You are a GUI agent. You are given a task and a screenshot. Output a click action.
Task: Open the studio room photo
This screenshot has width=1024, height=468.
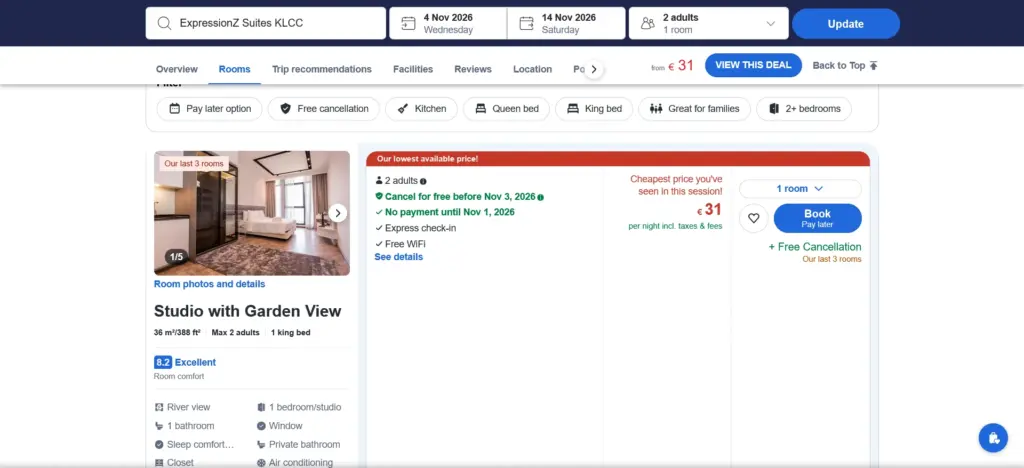251,213
